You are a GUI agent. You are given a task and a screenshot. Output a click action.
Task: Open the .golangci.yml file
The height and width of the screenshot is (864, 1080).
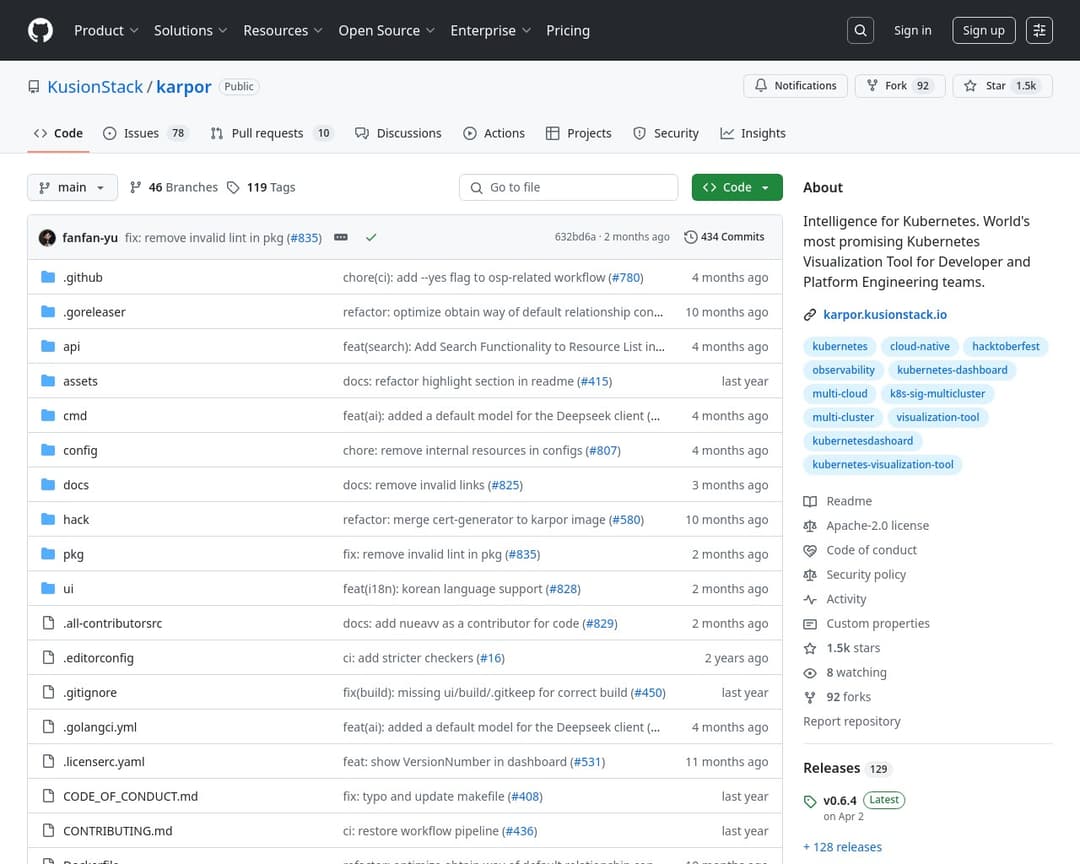(100, 727)
